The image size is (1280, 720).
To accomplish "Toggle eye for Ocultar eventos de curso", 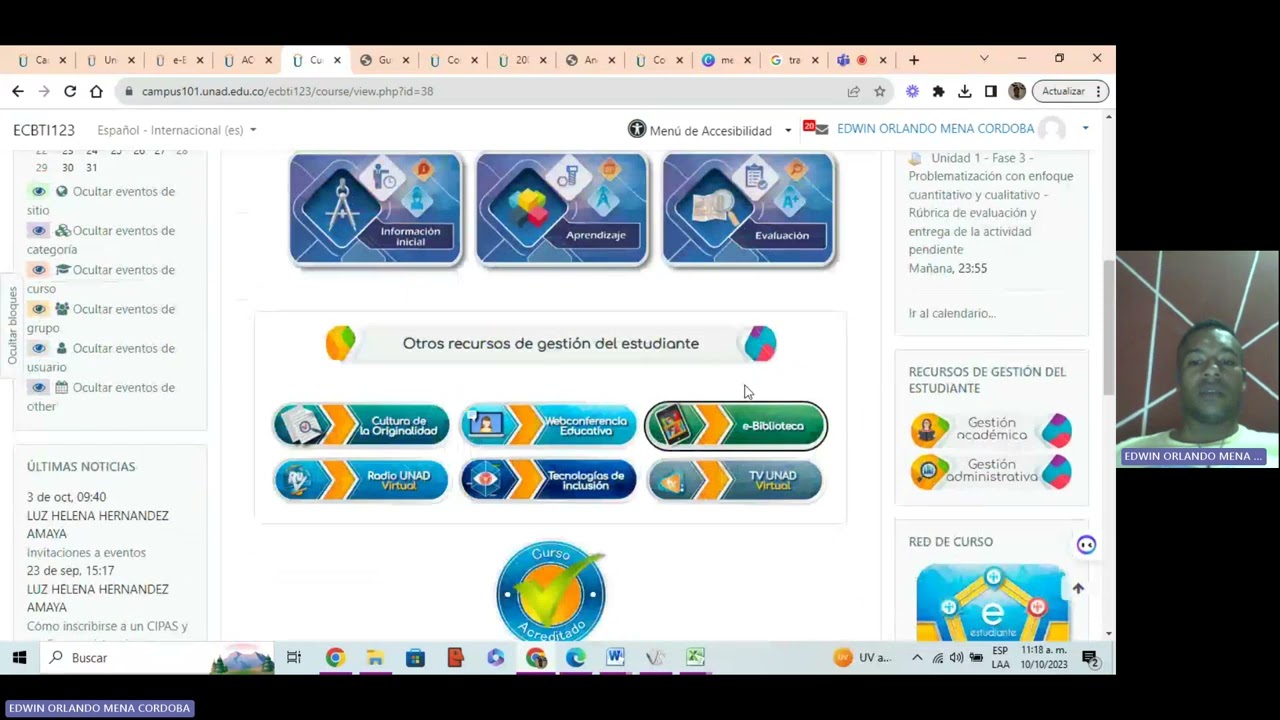I will pyautogui.click(x=39, y=269).
